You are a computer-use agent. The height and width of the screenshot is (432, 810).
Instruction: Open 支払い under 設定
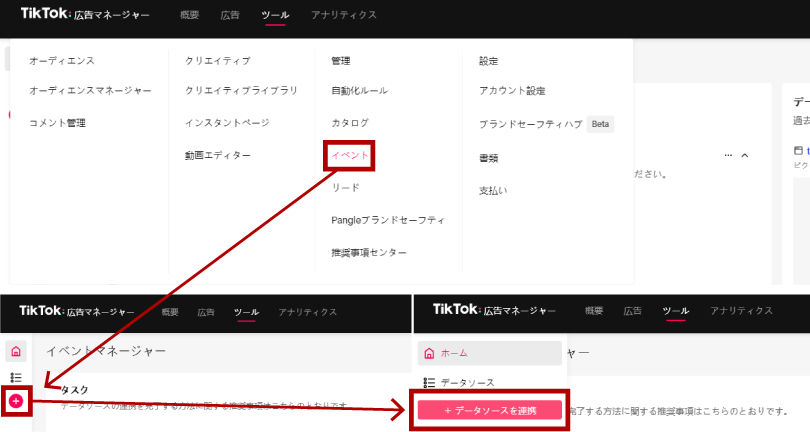tap(493, 191)
